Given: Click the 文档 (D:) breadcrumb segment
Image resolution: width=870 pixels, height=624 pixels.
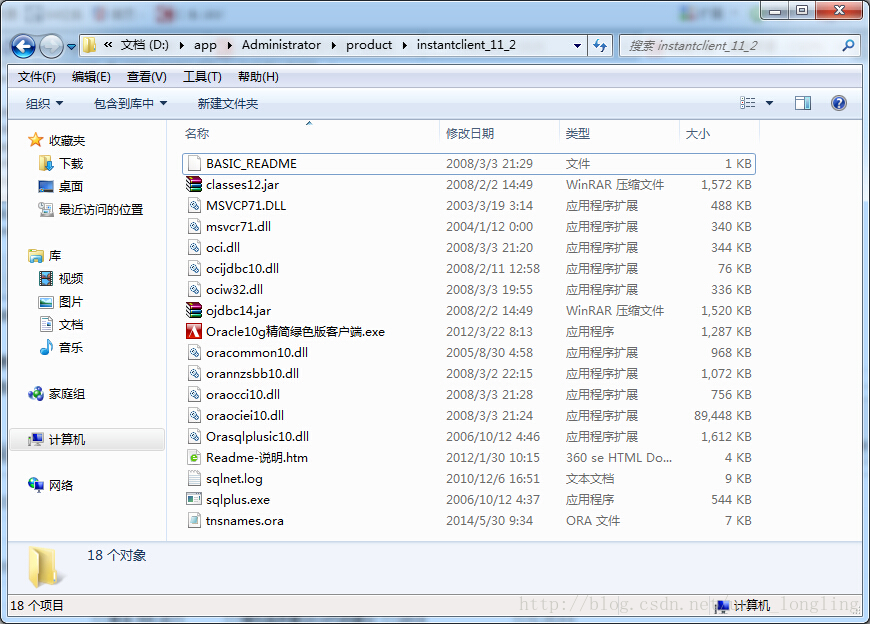Looking at the screenshot, I should point(145,45).
